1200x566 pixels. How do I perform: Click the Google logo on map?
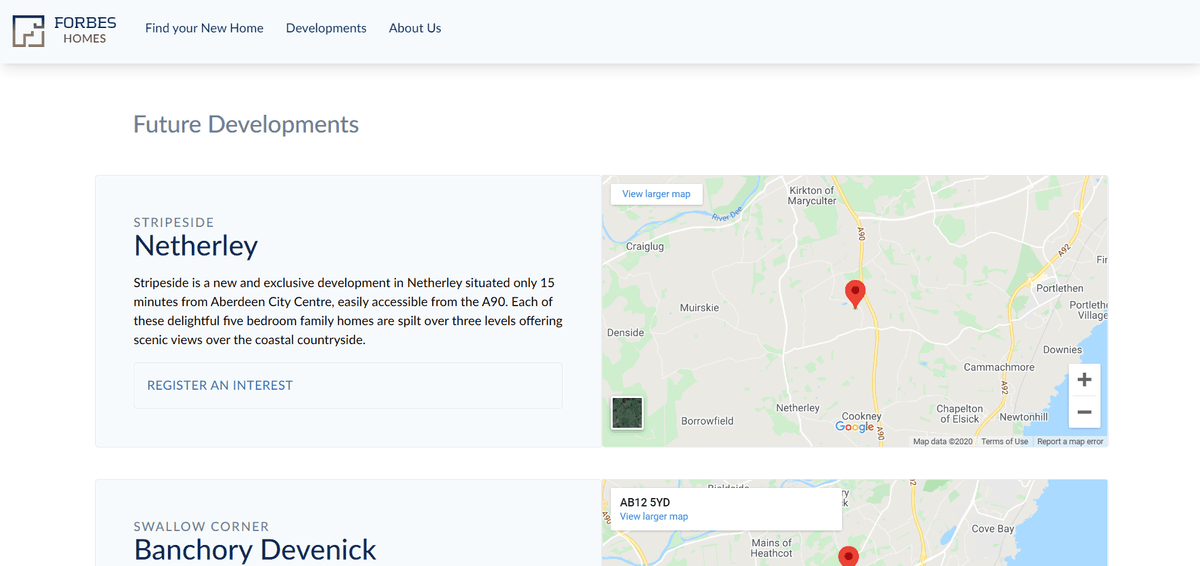point(854,427)
